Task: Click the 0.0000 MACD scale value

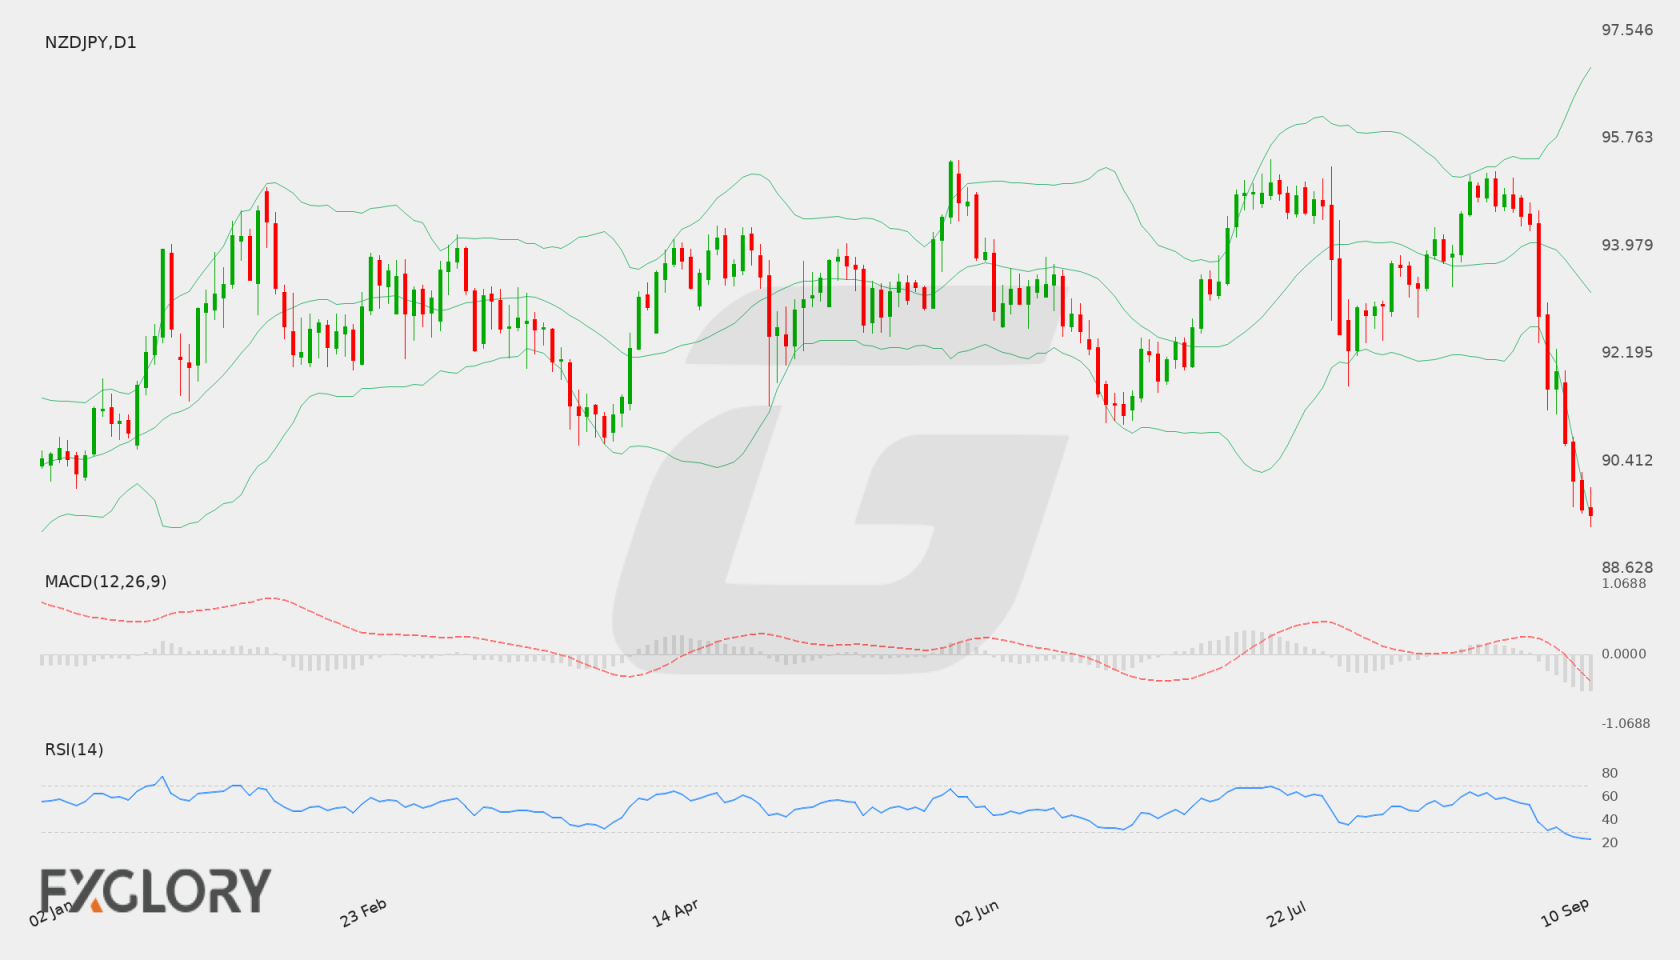Action: click(1623, 653)
